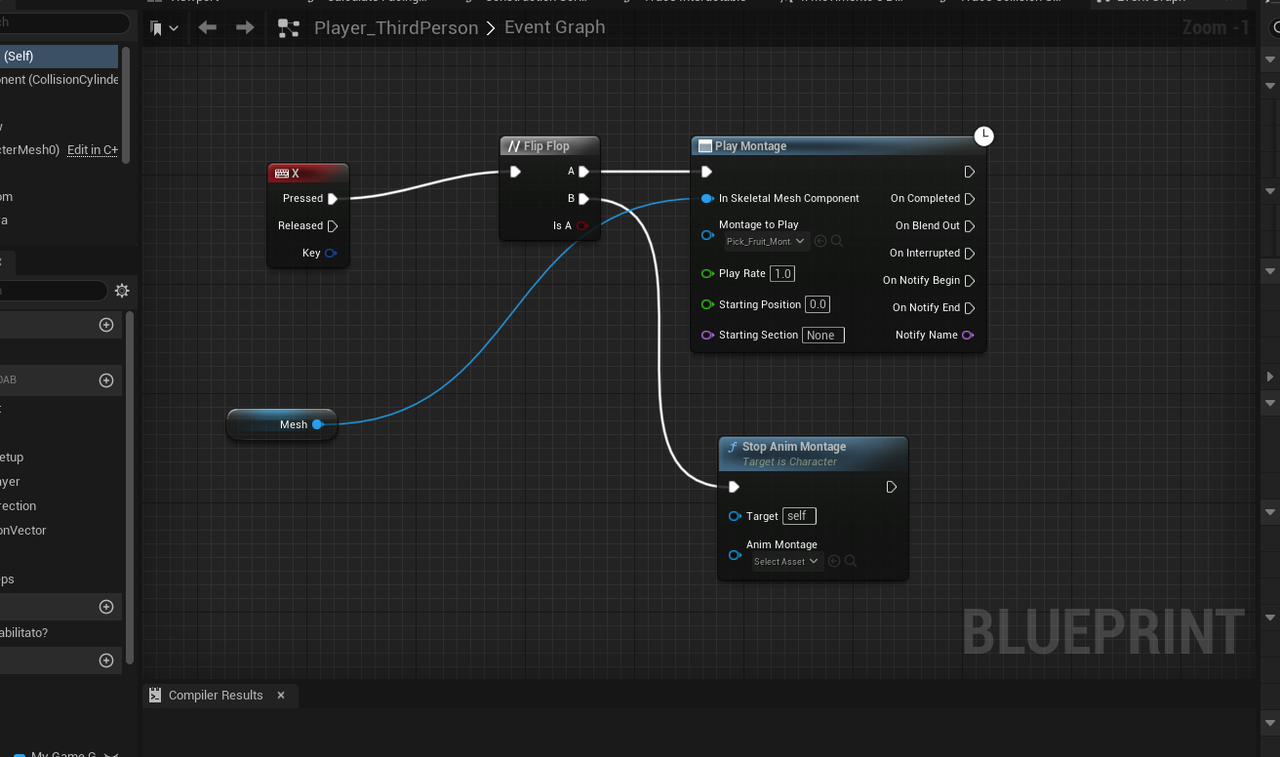Click the back navigation arrow

point(207,27)
